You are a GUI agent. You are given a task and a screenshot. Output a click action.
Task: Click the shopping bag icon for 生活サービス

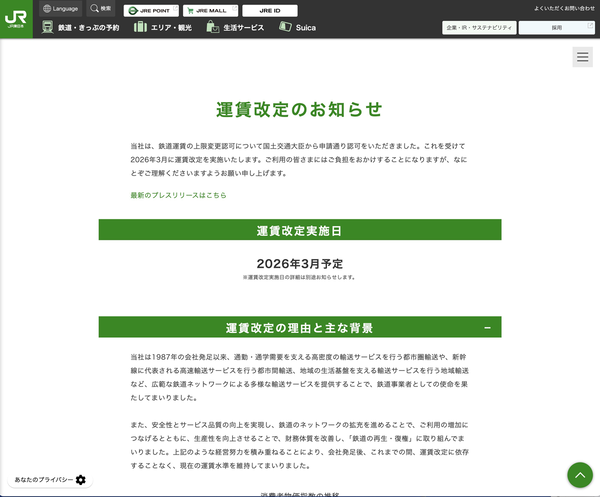point(212,27)
